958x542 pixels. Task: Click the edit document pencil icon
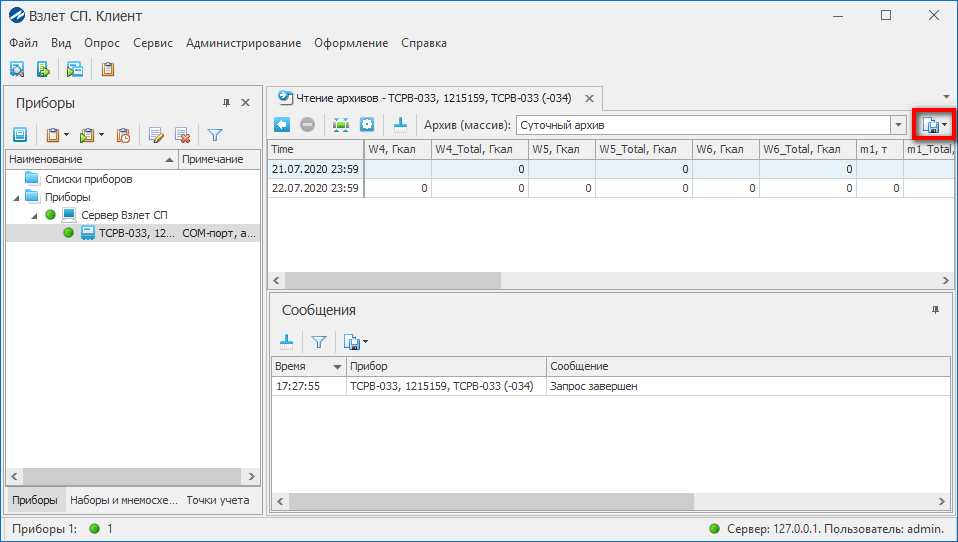coord(156,135)
